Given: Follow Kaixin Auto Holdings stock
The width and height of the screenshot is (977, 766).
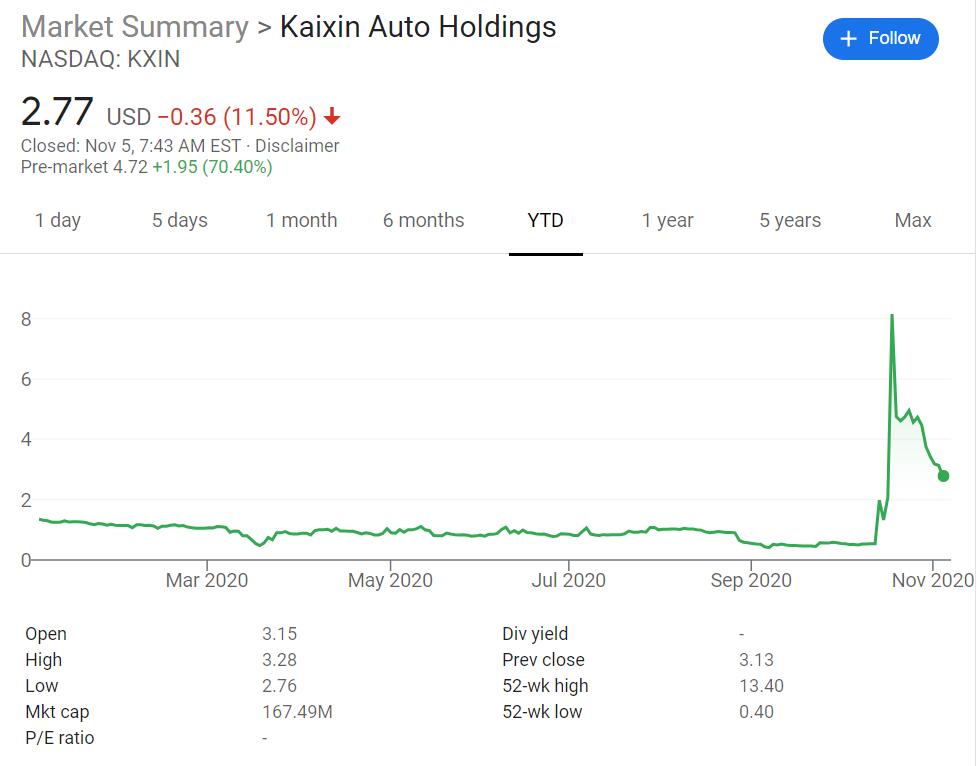Looking at the screenshot, I should tap(880, 38).
